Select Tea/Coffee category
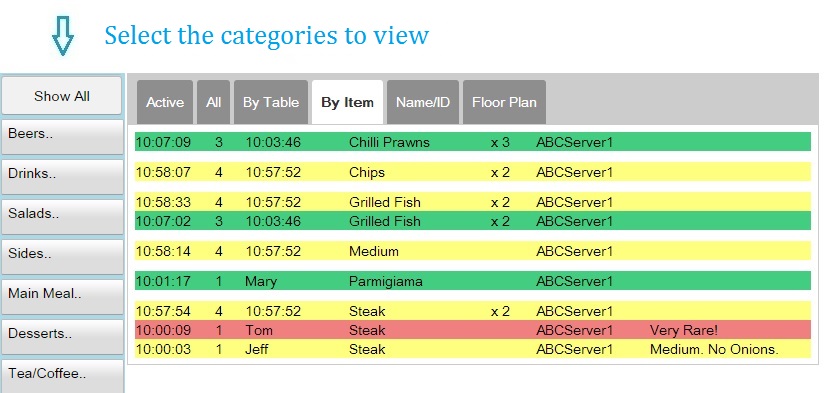Screen dimensions: 824x393 (62, 376)
